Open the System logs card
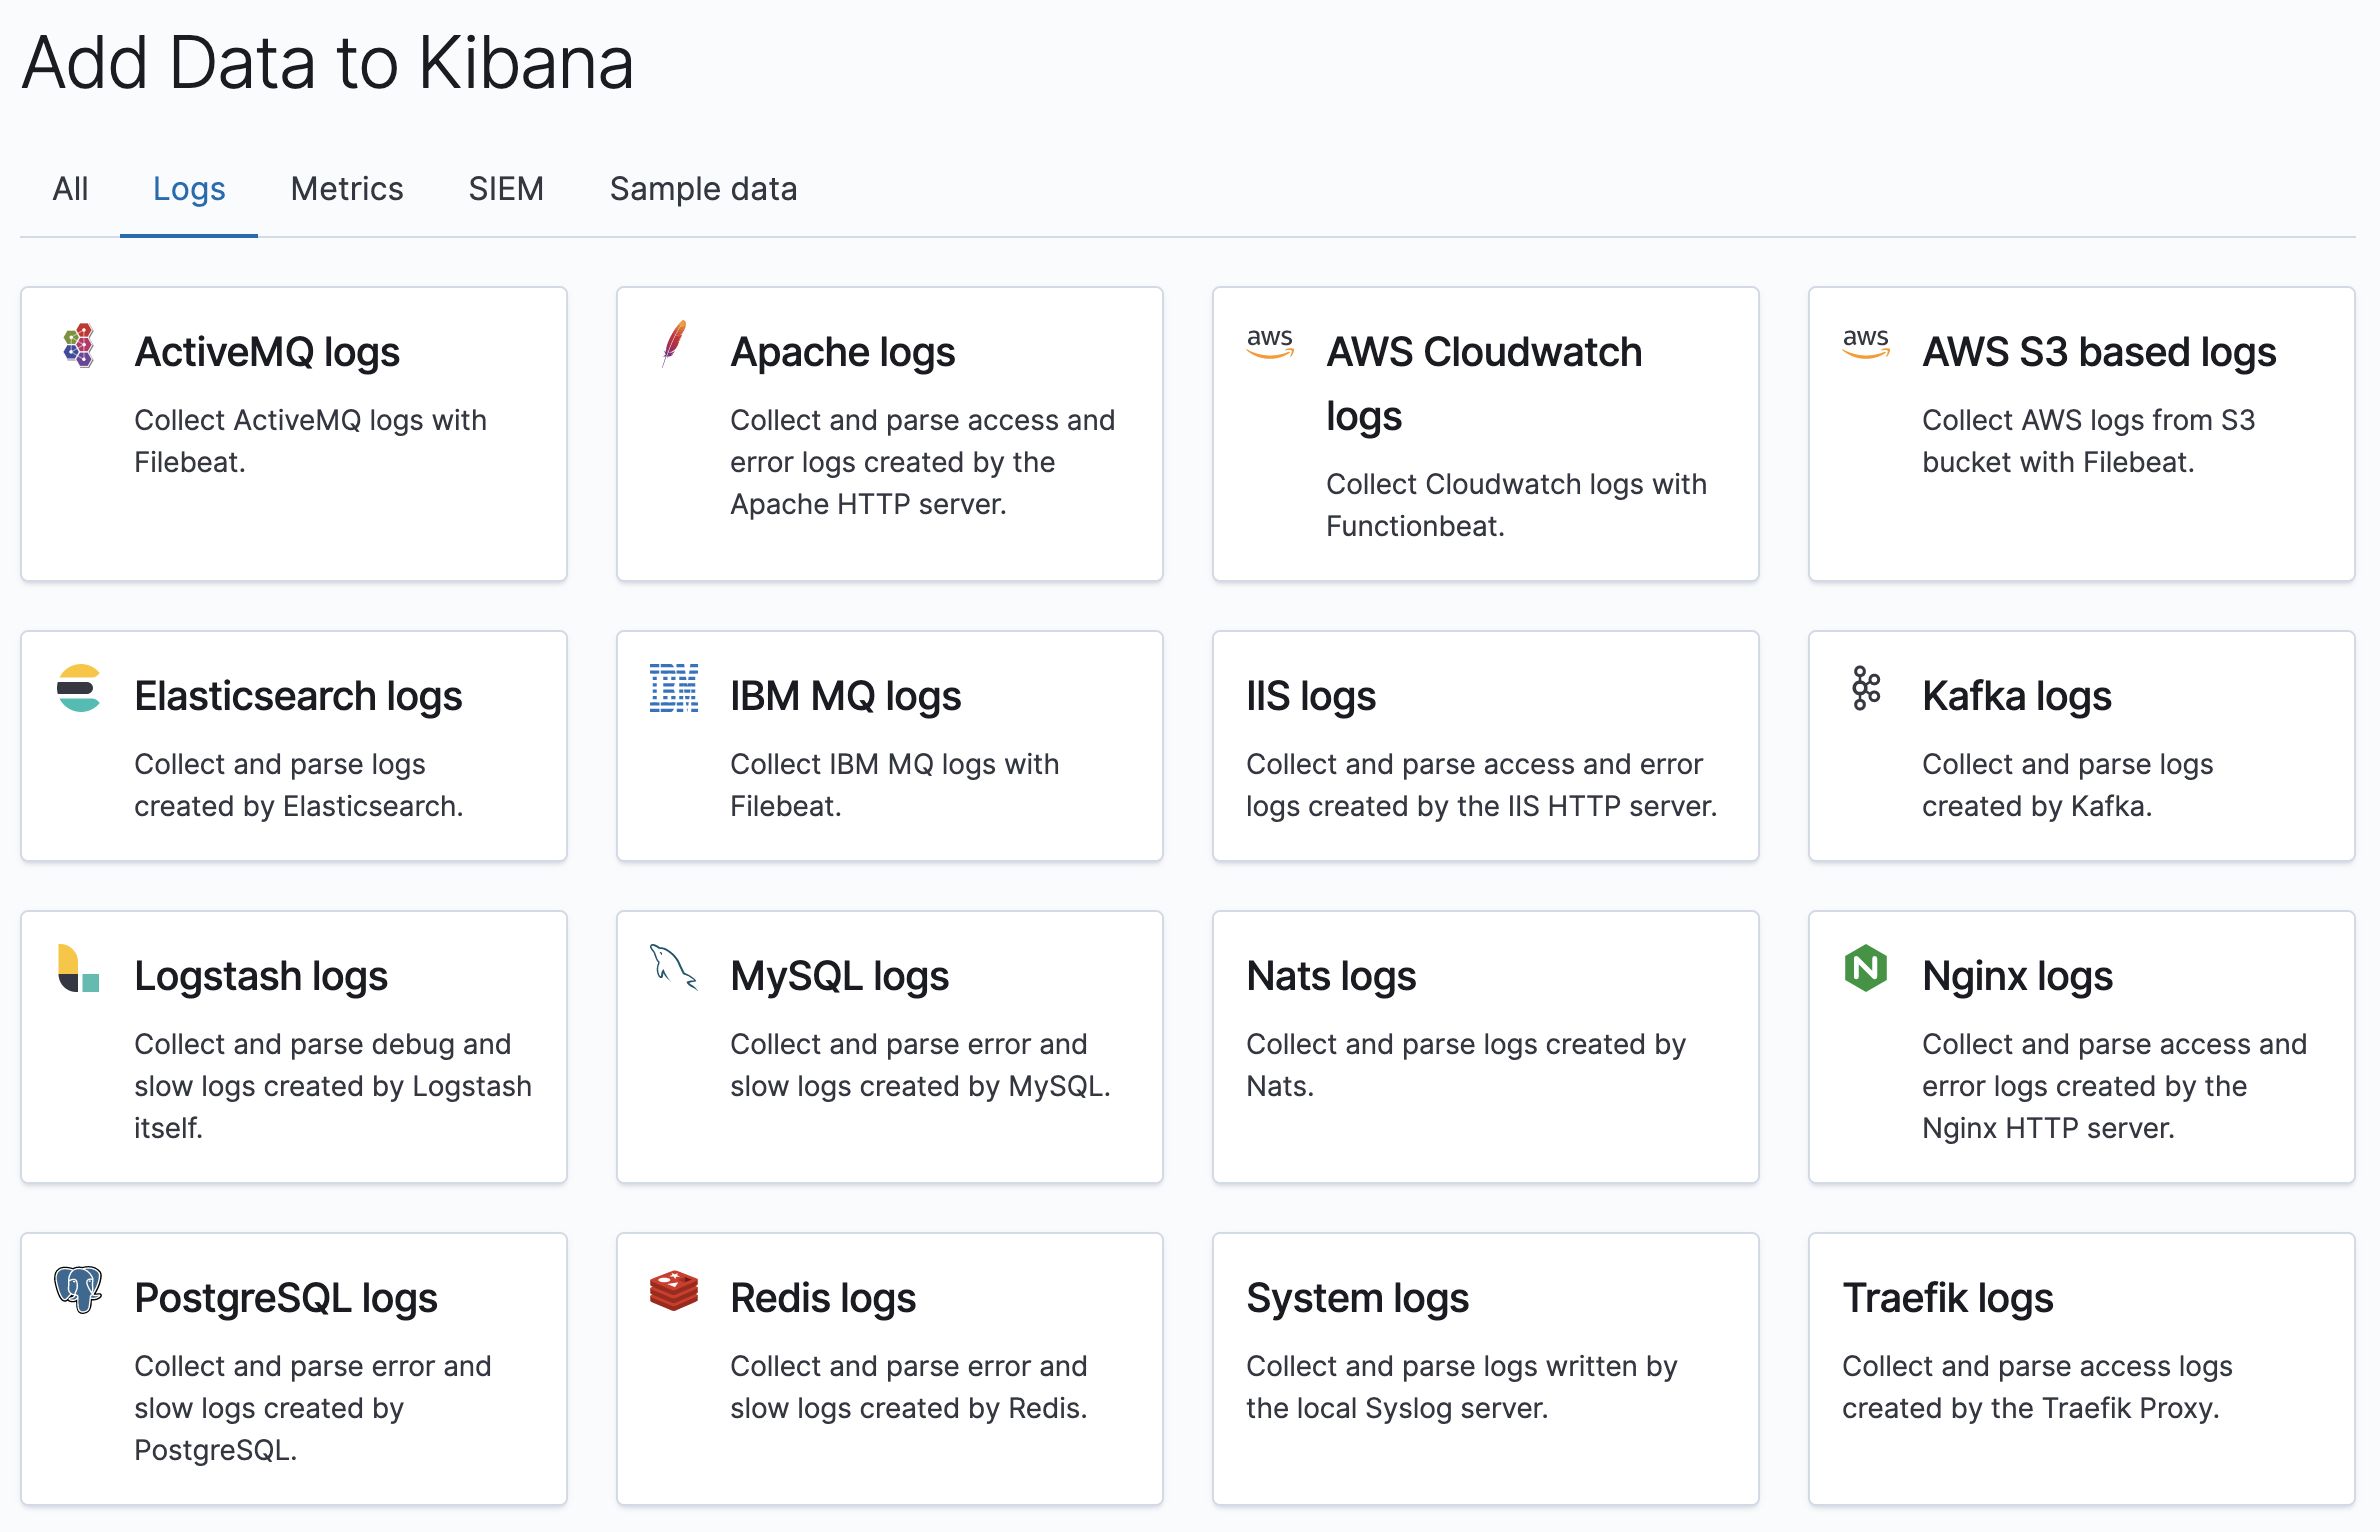This screenshot has width=2380, height=1532. pos(1485,1369)
